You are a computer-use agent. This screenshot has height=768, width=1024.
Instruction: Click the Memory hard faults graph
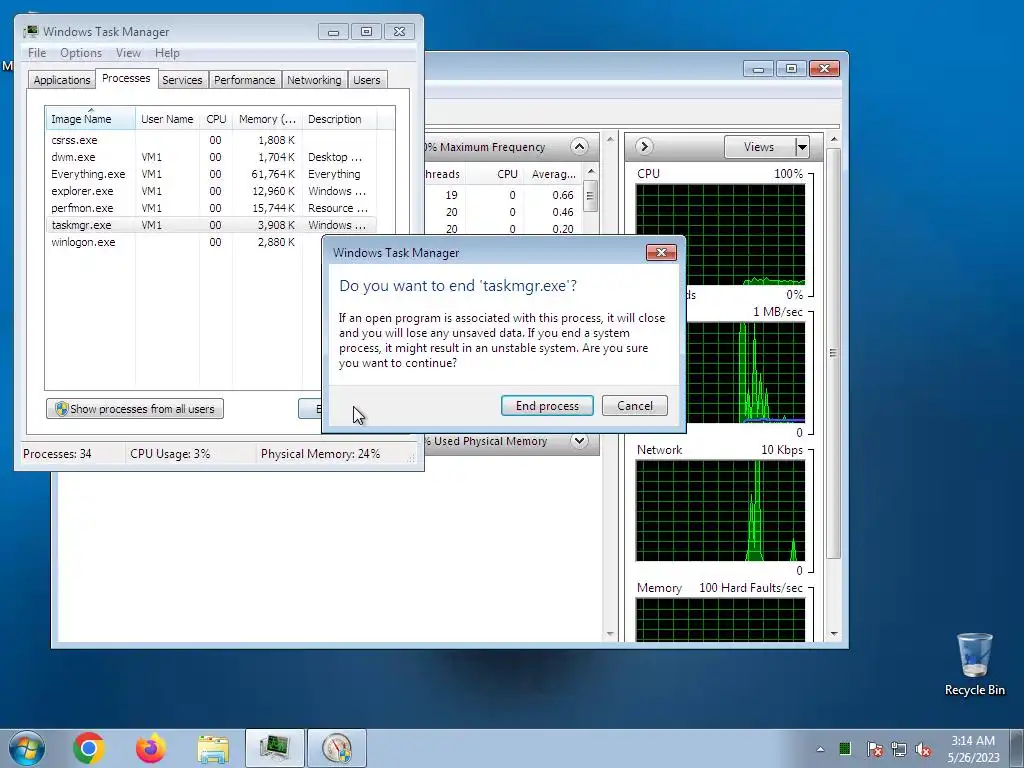point(720,619)
